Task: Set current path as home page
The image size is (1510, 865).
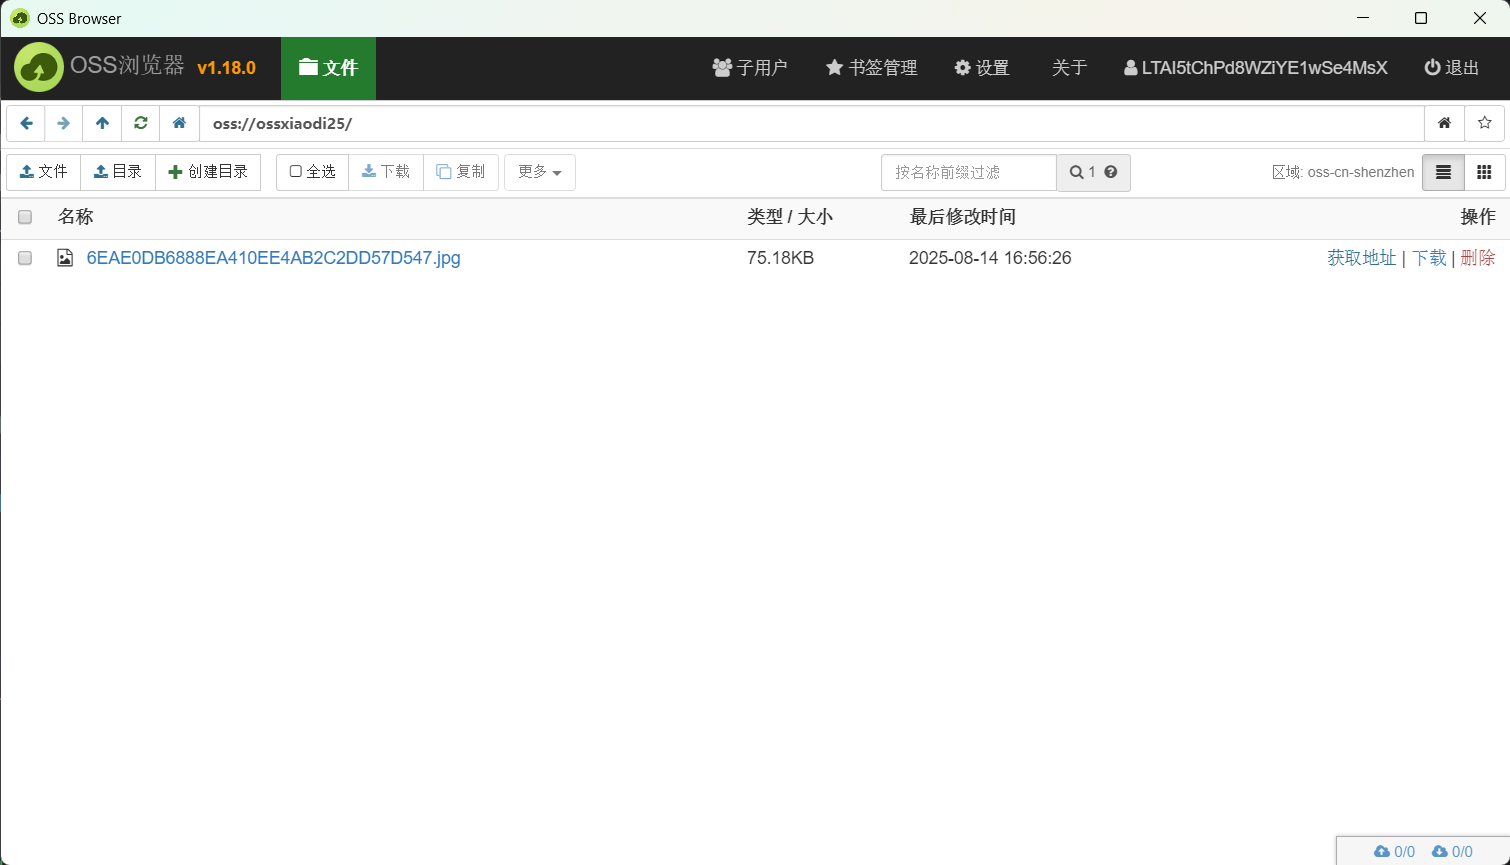Action: click(1444, 123)
